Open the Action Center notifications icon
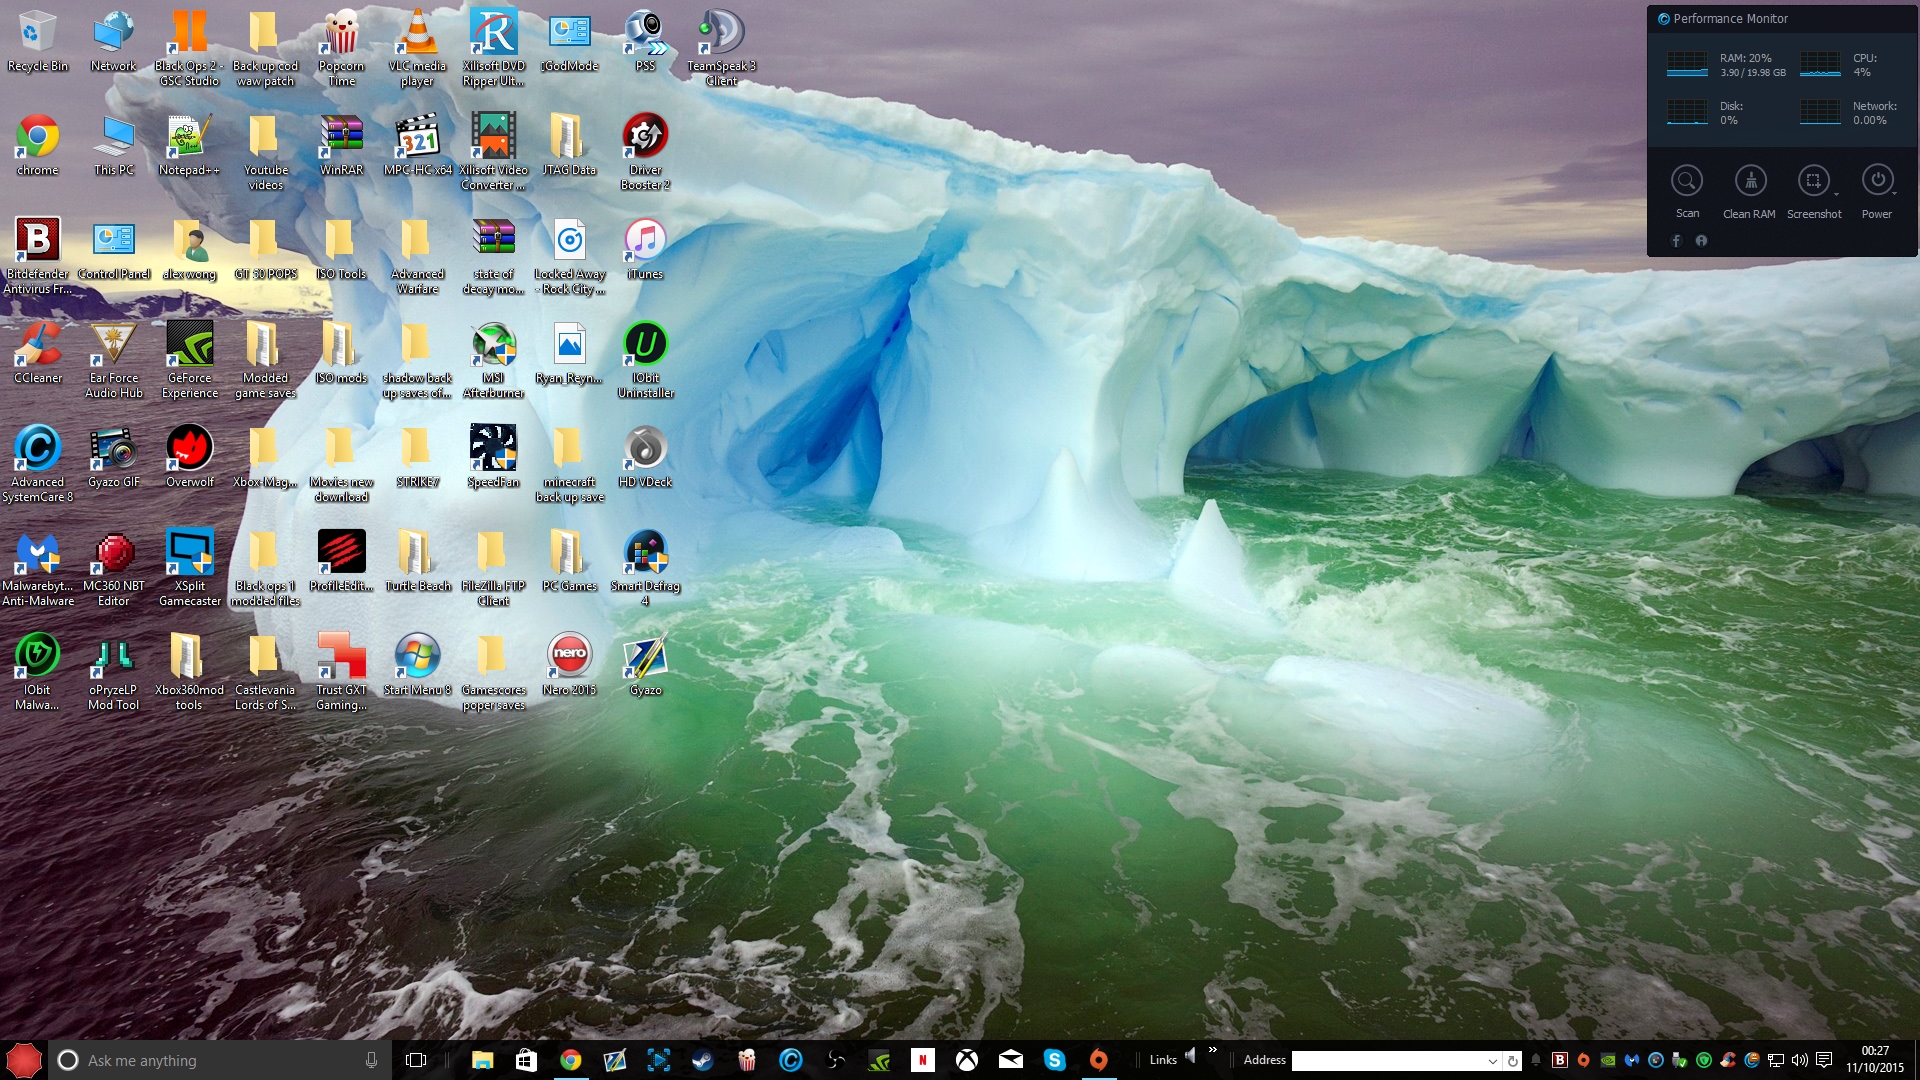1920x1080 pixels. [1824, 1060]
